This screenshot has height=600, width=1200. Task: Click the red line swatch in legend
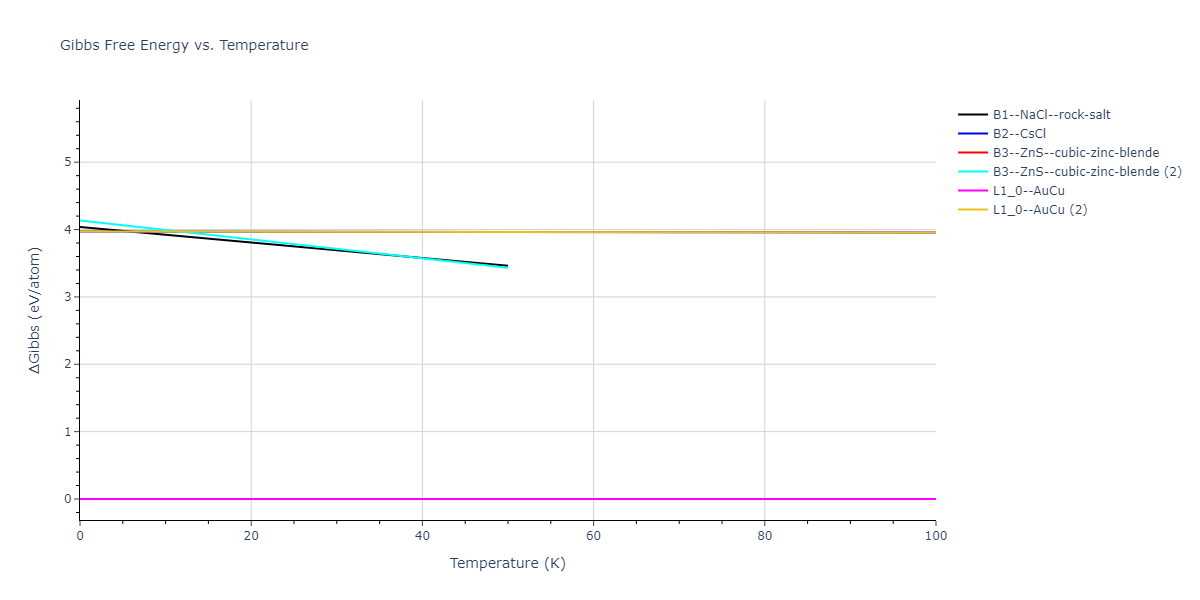[973, 153]
